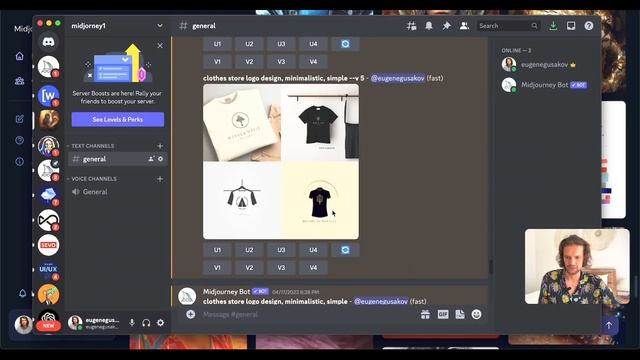Click the info icon in background sidebar
This screenshot has height=360, width=640.
(x=20, y=161)
